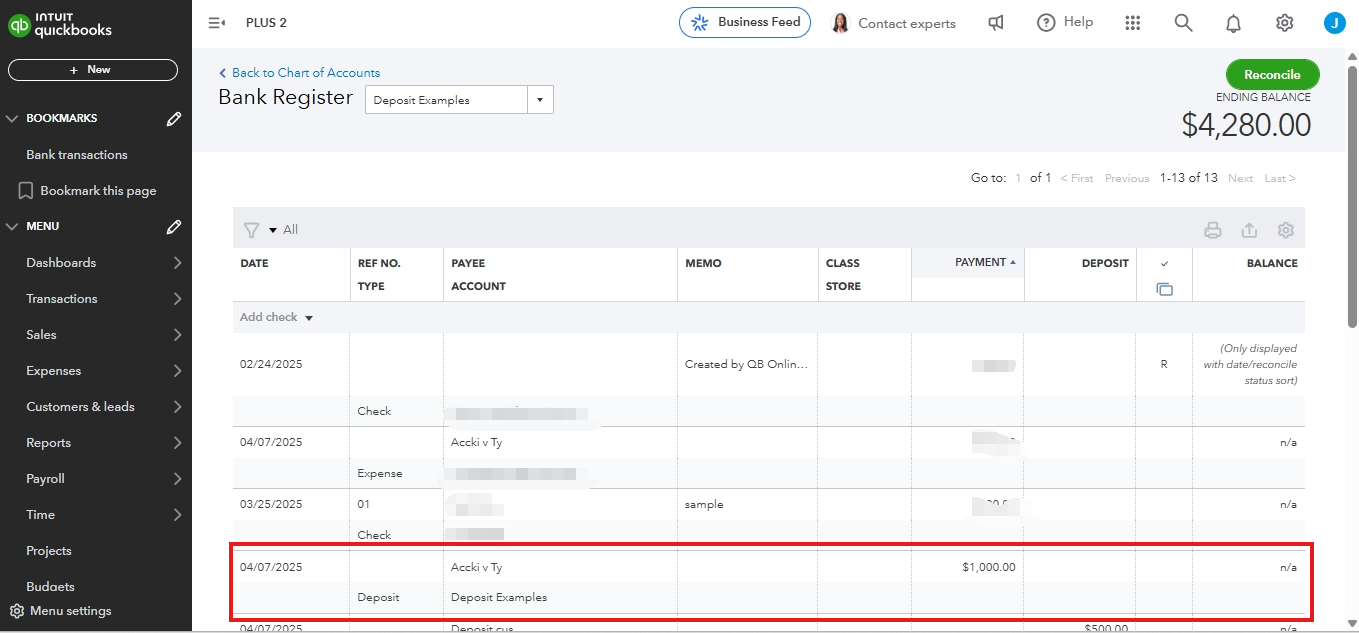The width and height of the screenshot is (1359, 633).
Task: Open the Payroll menu item
Action: pyautogui.click(x=45, y=479)
